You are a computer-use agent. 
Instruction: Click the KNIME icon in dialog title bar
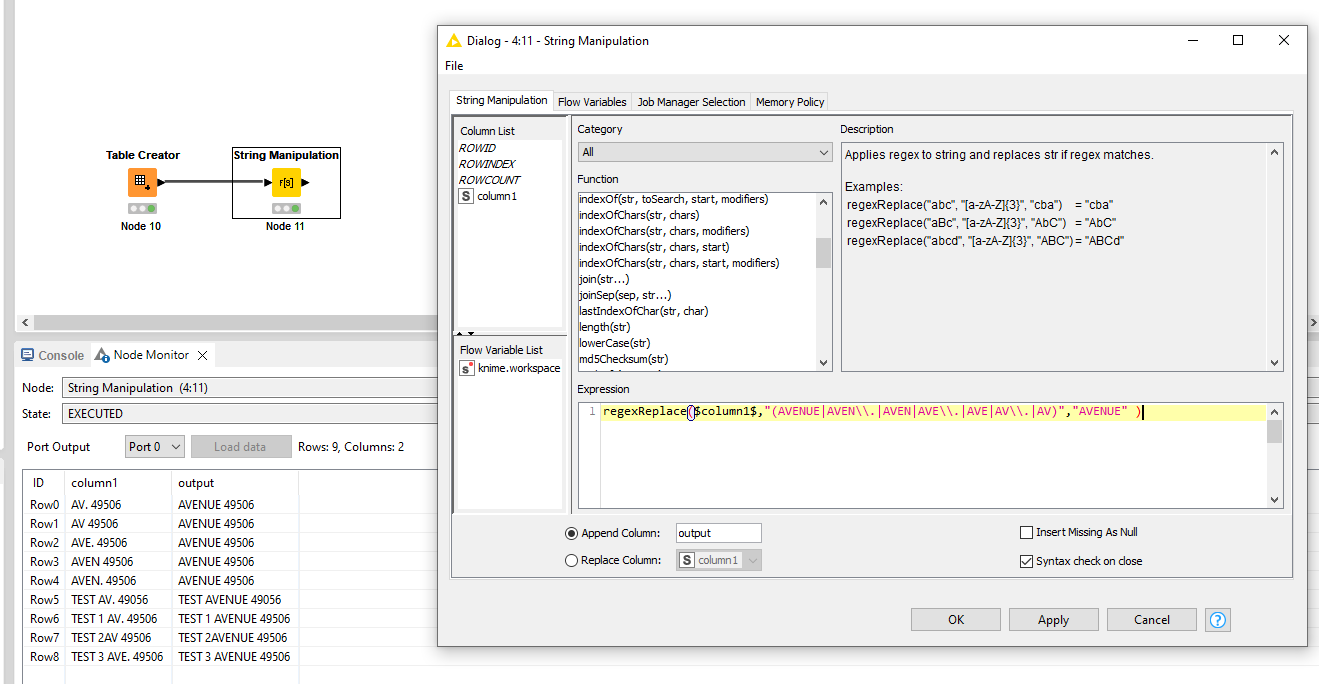tap(454, 41)
